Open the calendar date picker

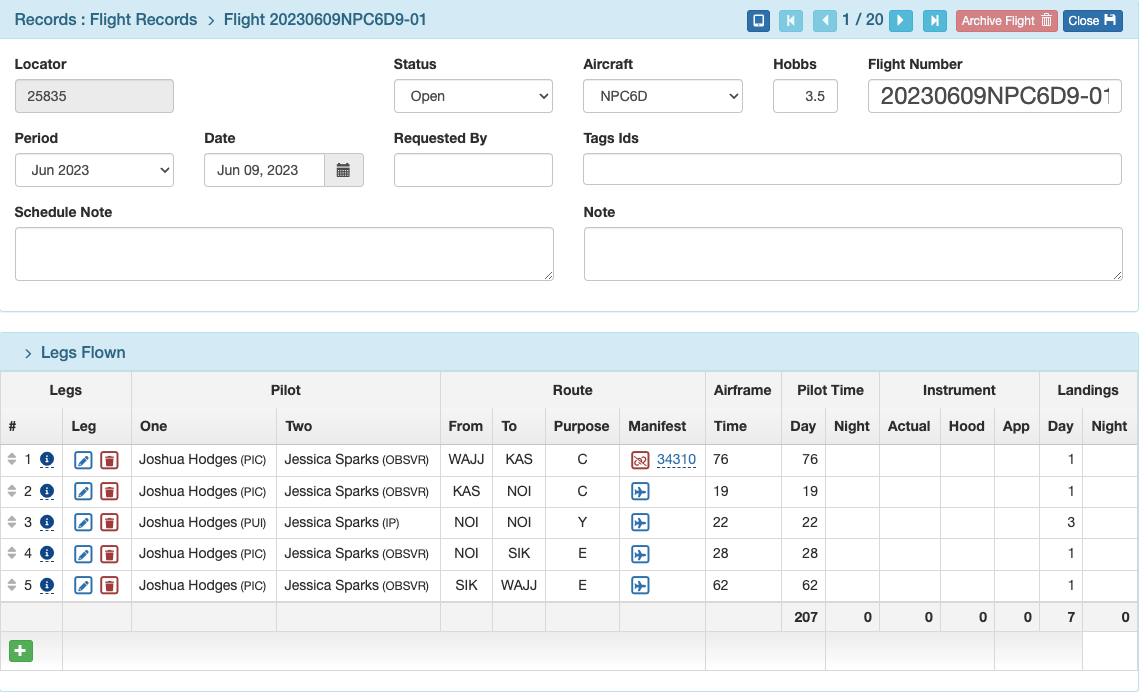click(x=343, y=170)
